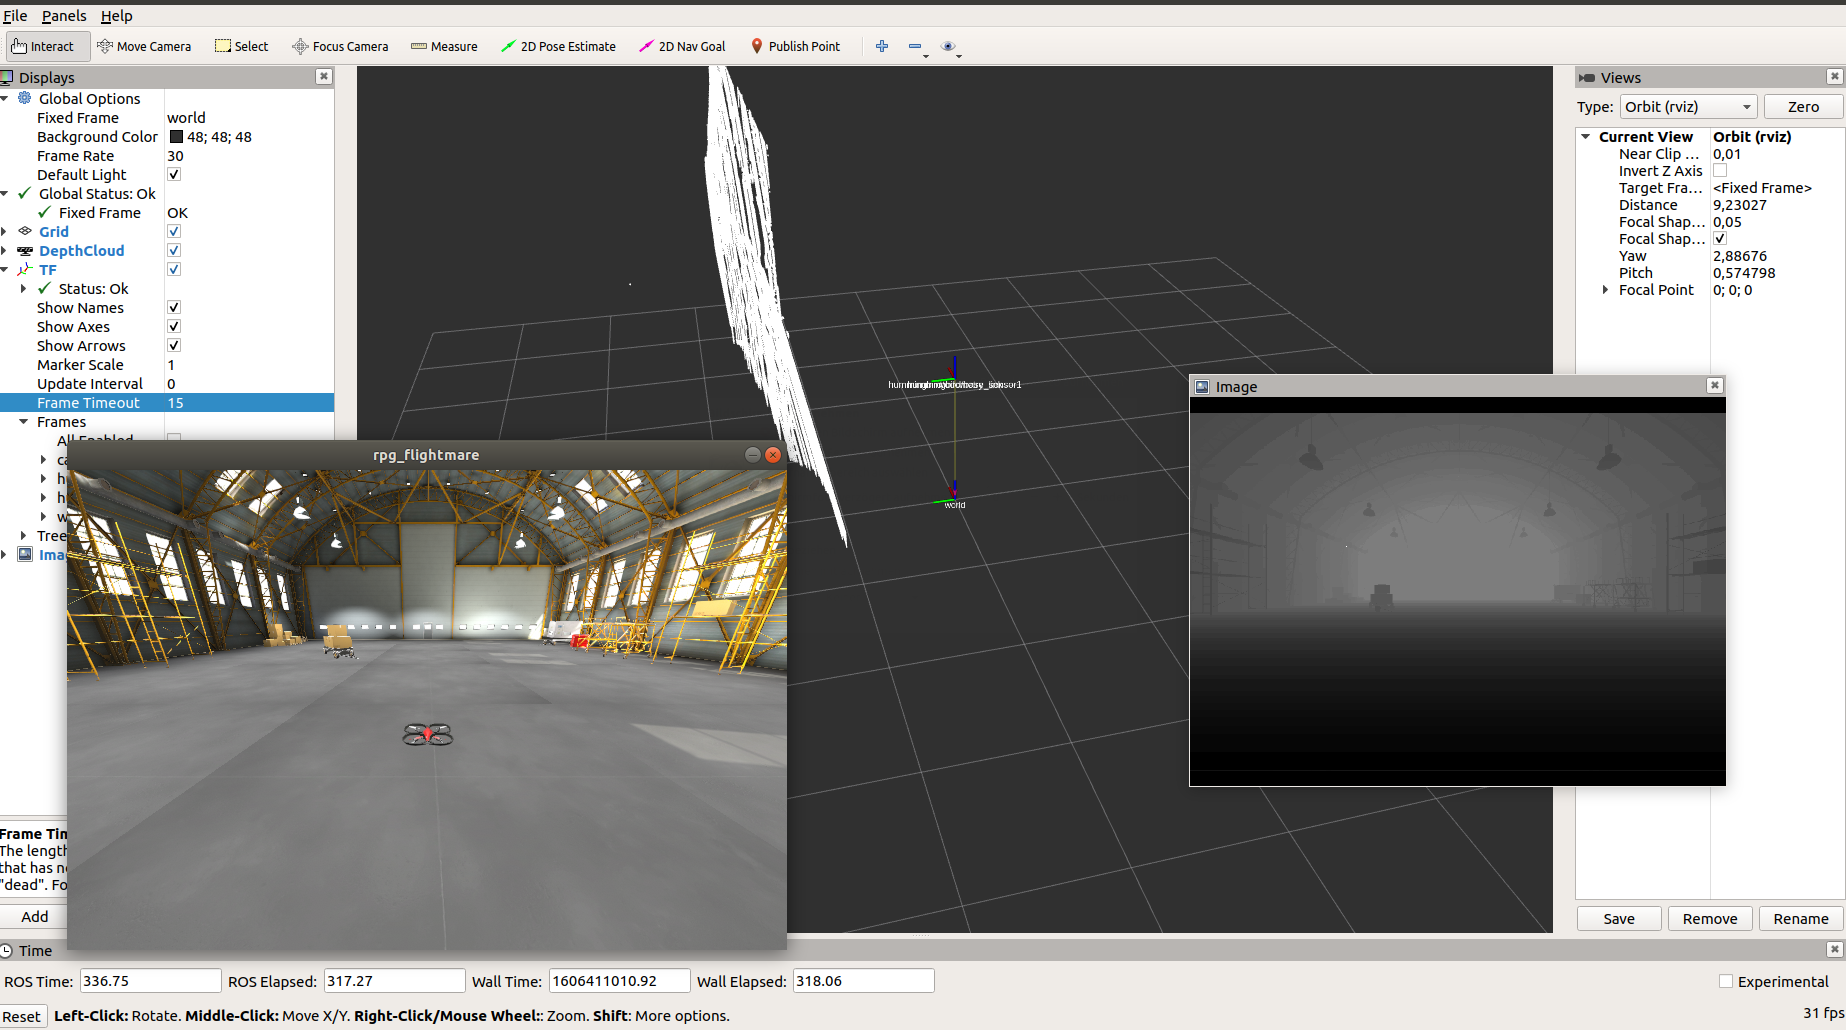Uncheck Show Names under TF
The height and width of the screenshot is (1030, 1846).
(173, 307)
